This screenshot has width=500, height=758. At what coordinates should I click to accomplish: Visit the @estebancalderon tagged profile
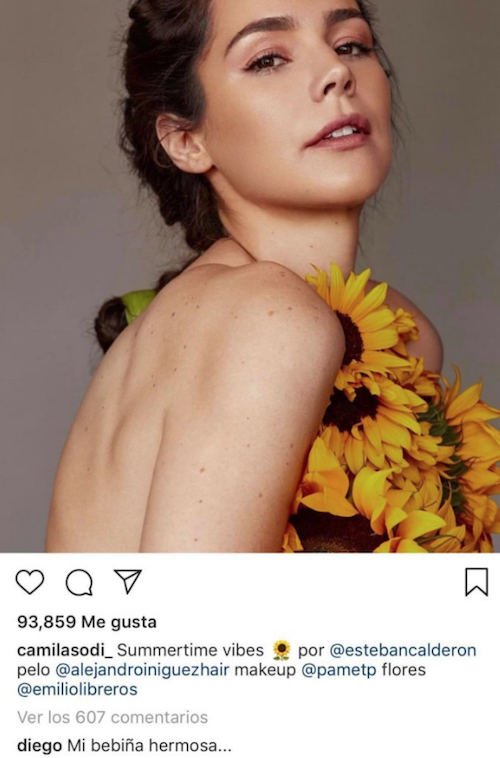point(403,650)
